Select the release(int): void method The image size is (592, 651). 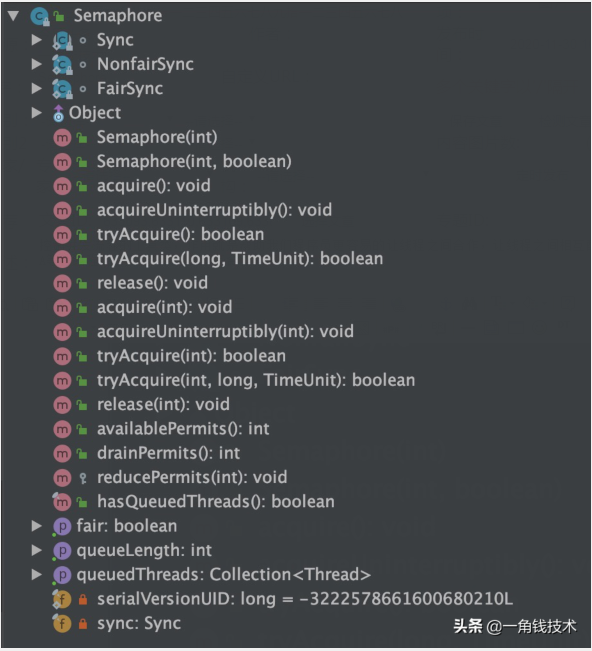click(163, 405)
